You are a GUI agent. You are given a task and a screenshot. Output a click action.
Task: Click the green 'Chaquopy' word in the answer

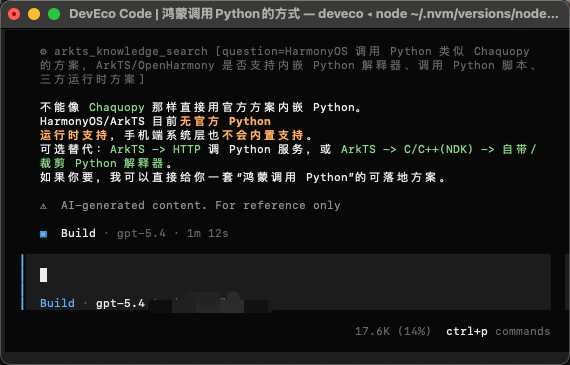[x=117, y=108]
